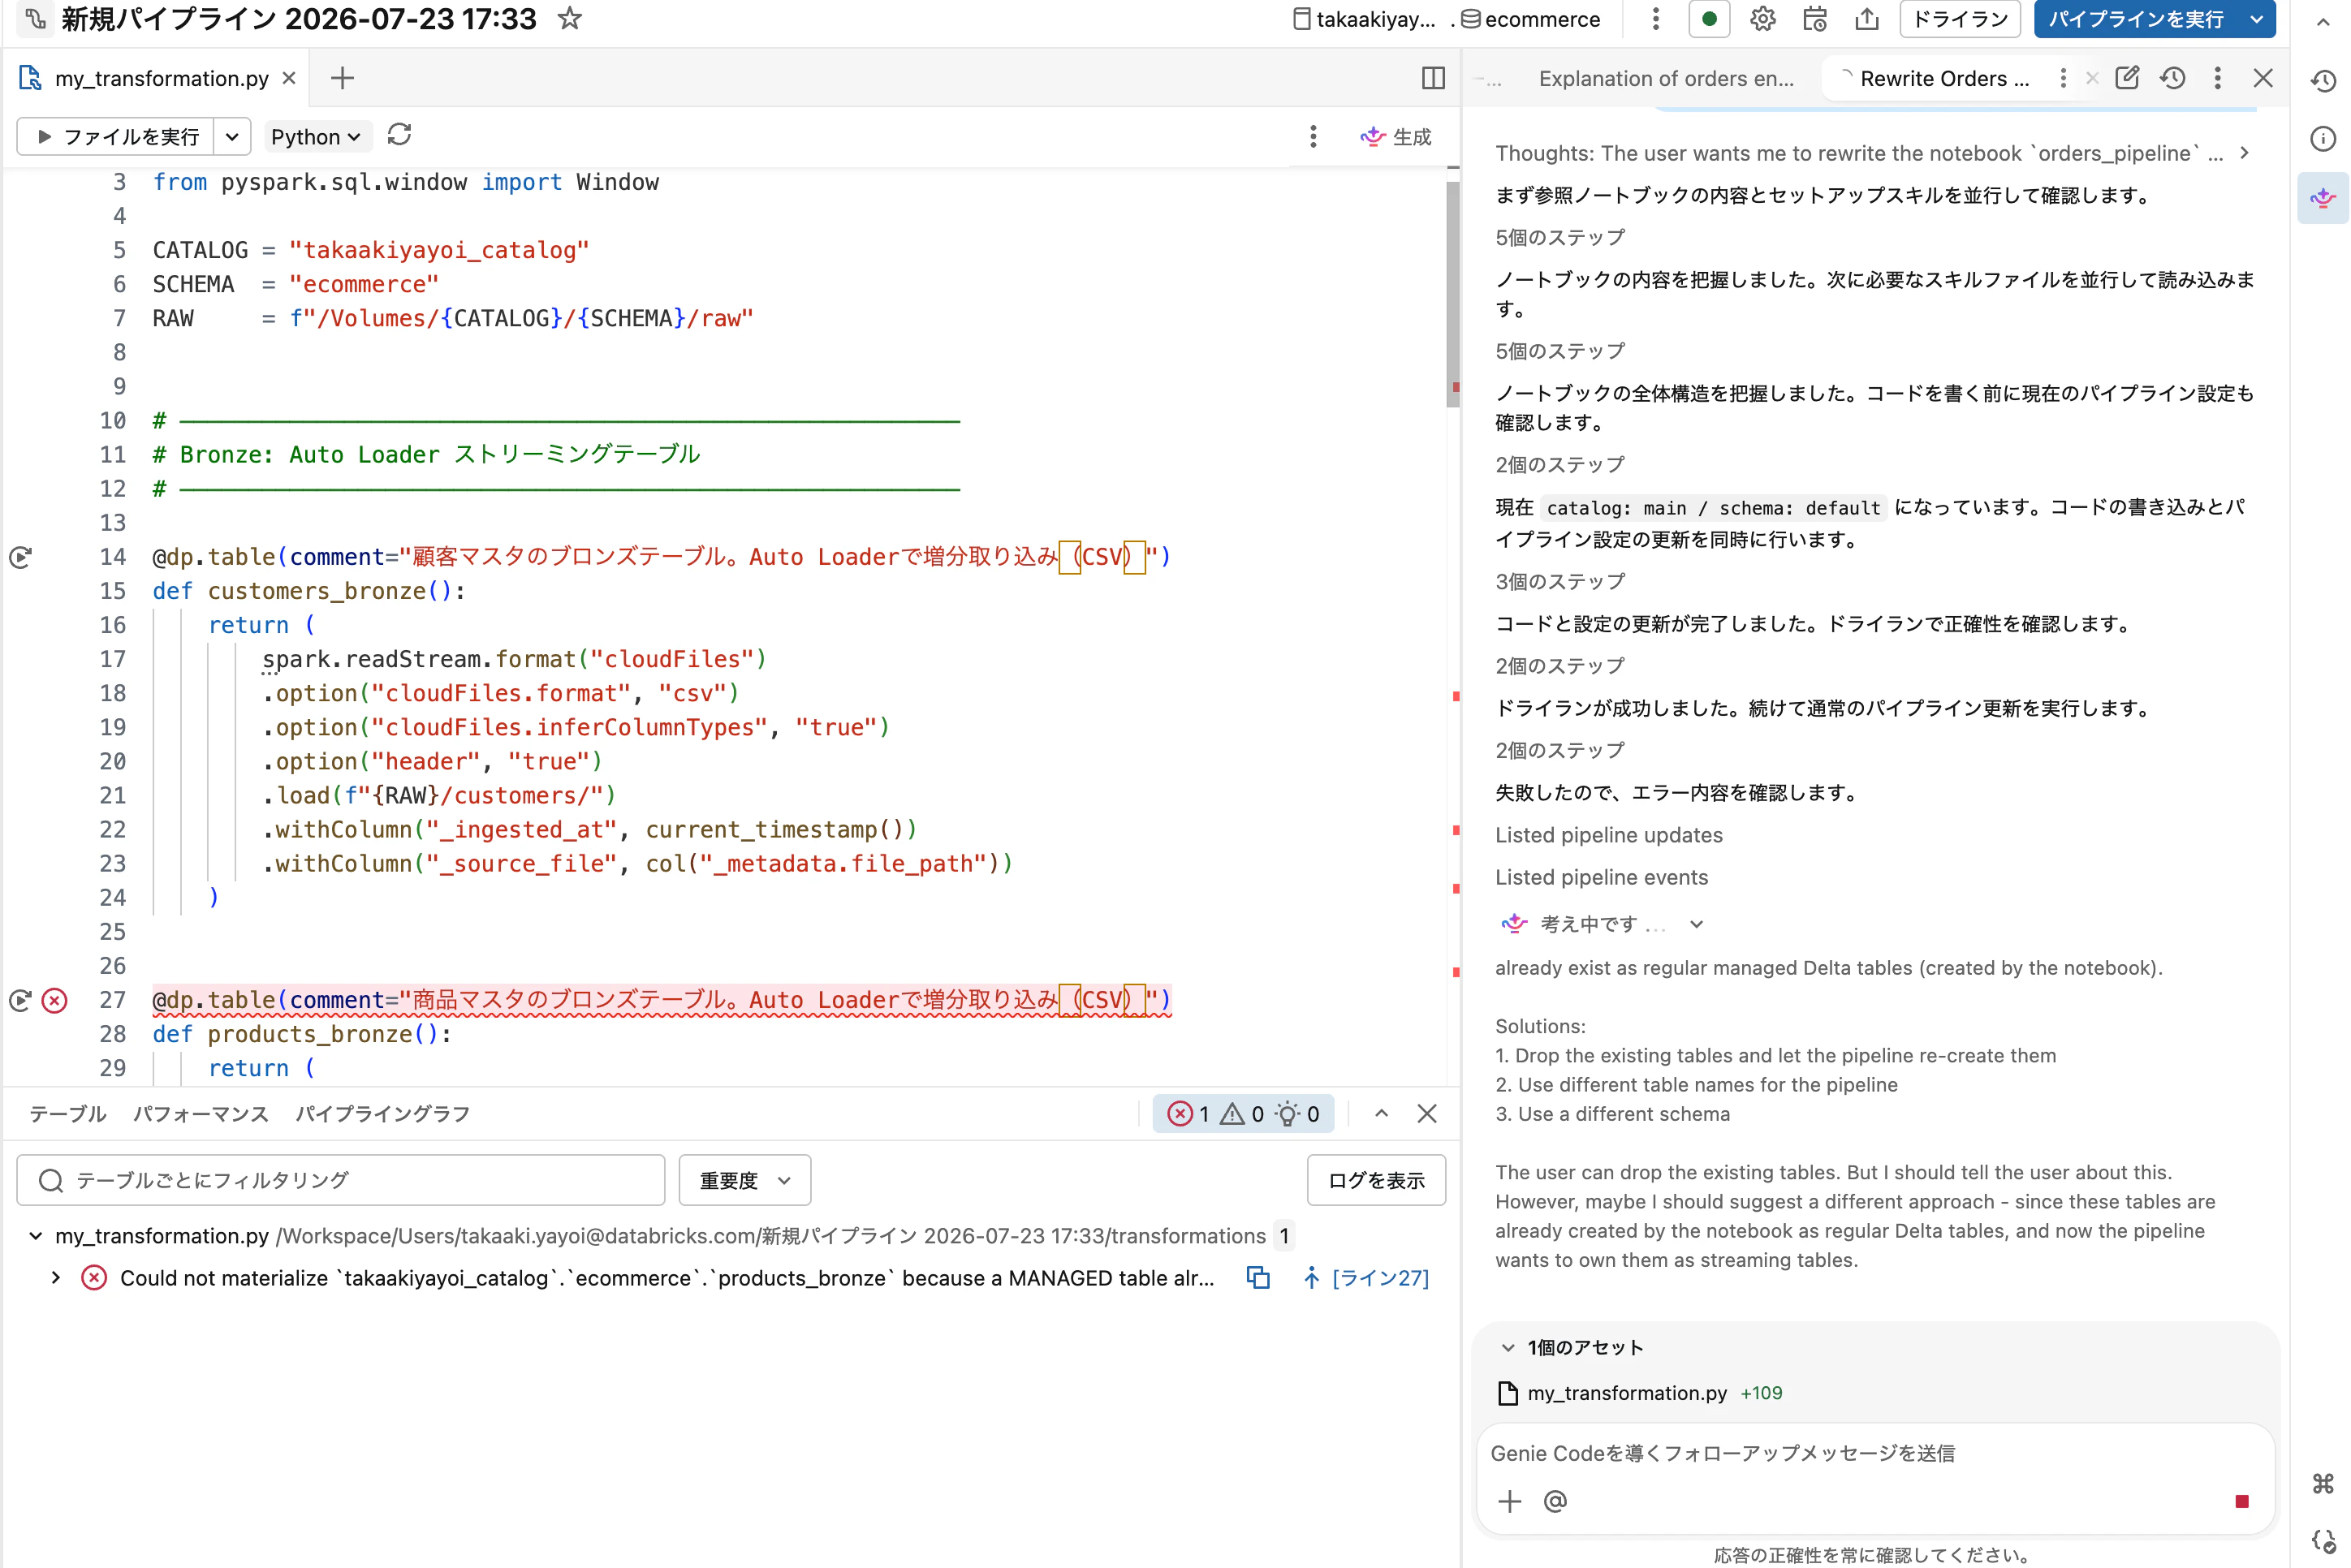
Task: Follow the [ライン27] link
Action: pos(1380,1277)
